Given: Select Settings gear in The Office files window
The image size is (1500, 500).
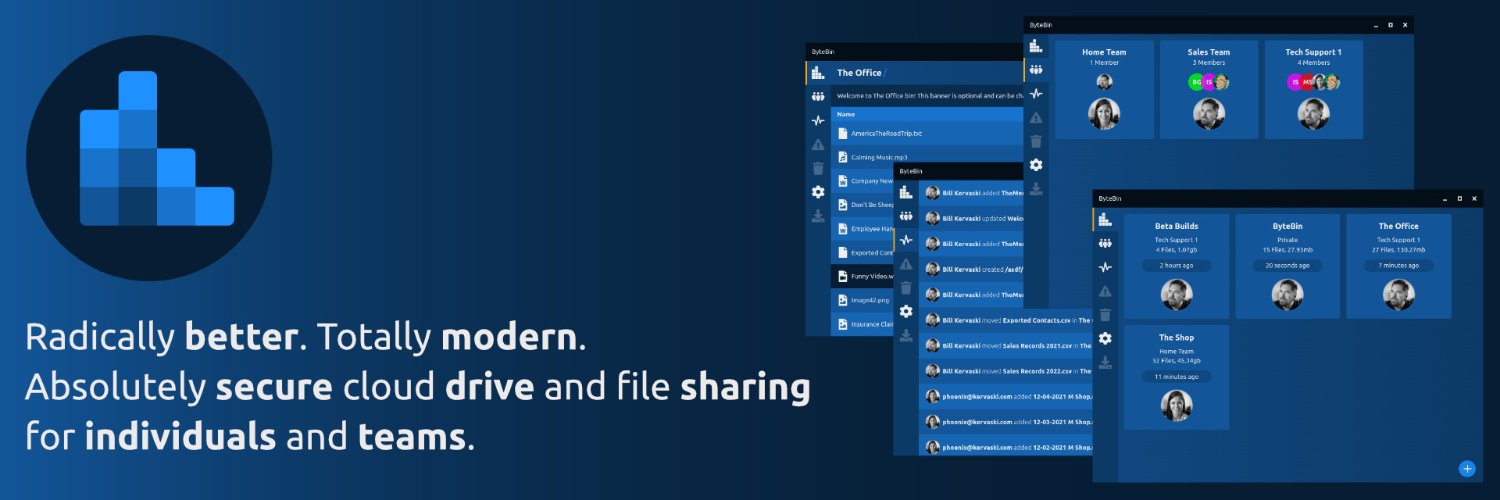Looking at the screenshot, I should coord(818,192).
